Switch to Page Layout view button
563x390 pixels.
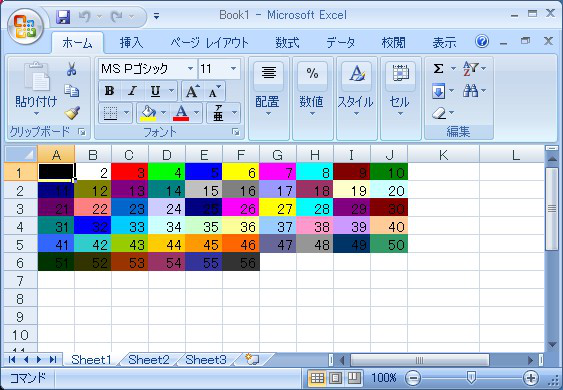[336, 377]
